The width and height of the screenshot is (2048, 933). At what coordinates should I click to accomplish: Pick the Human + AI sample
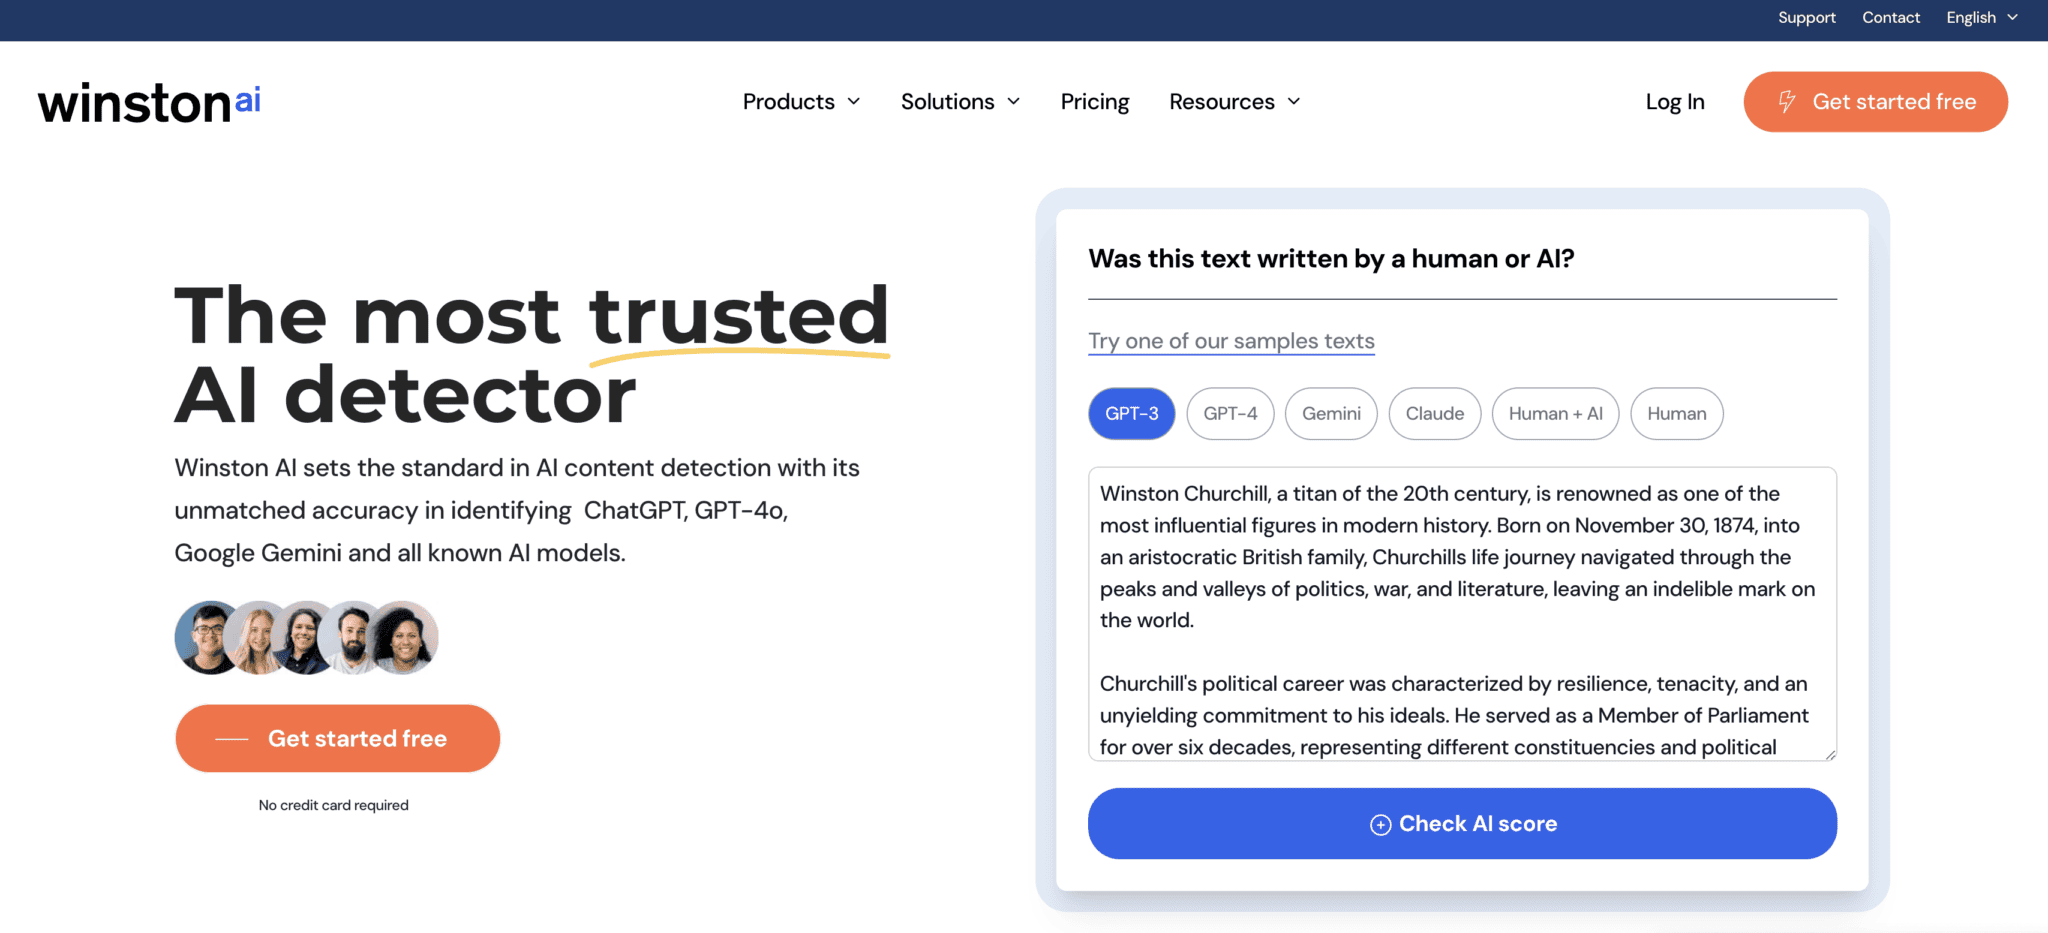point(1555,414)
